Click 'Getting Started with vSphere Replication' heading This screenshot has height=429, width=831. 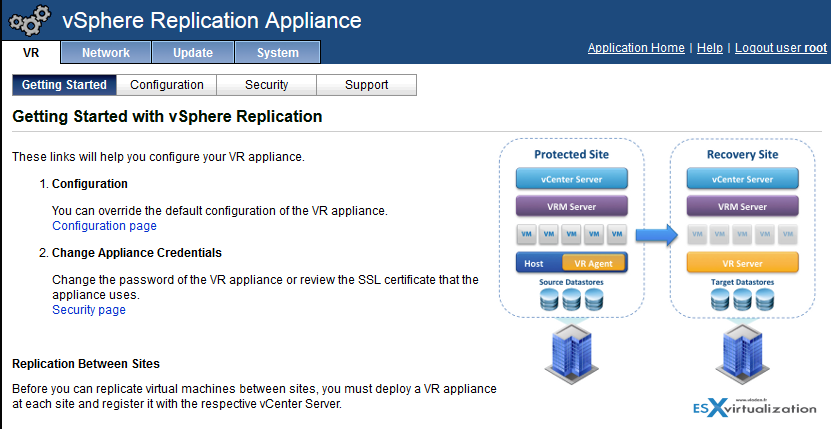coord(167,116)
